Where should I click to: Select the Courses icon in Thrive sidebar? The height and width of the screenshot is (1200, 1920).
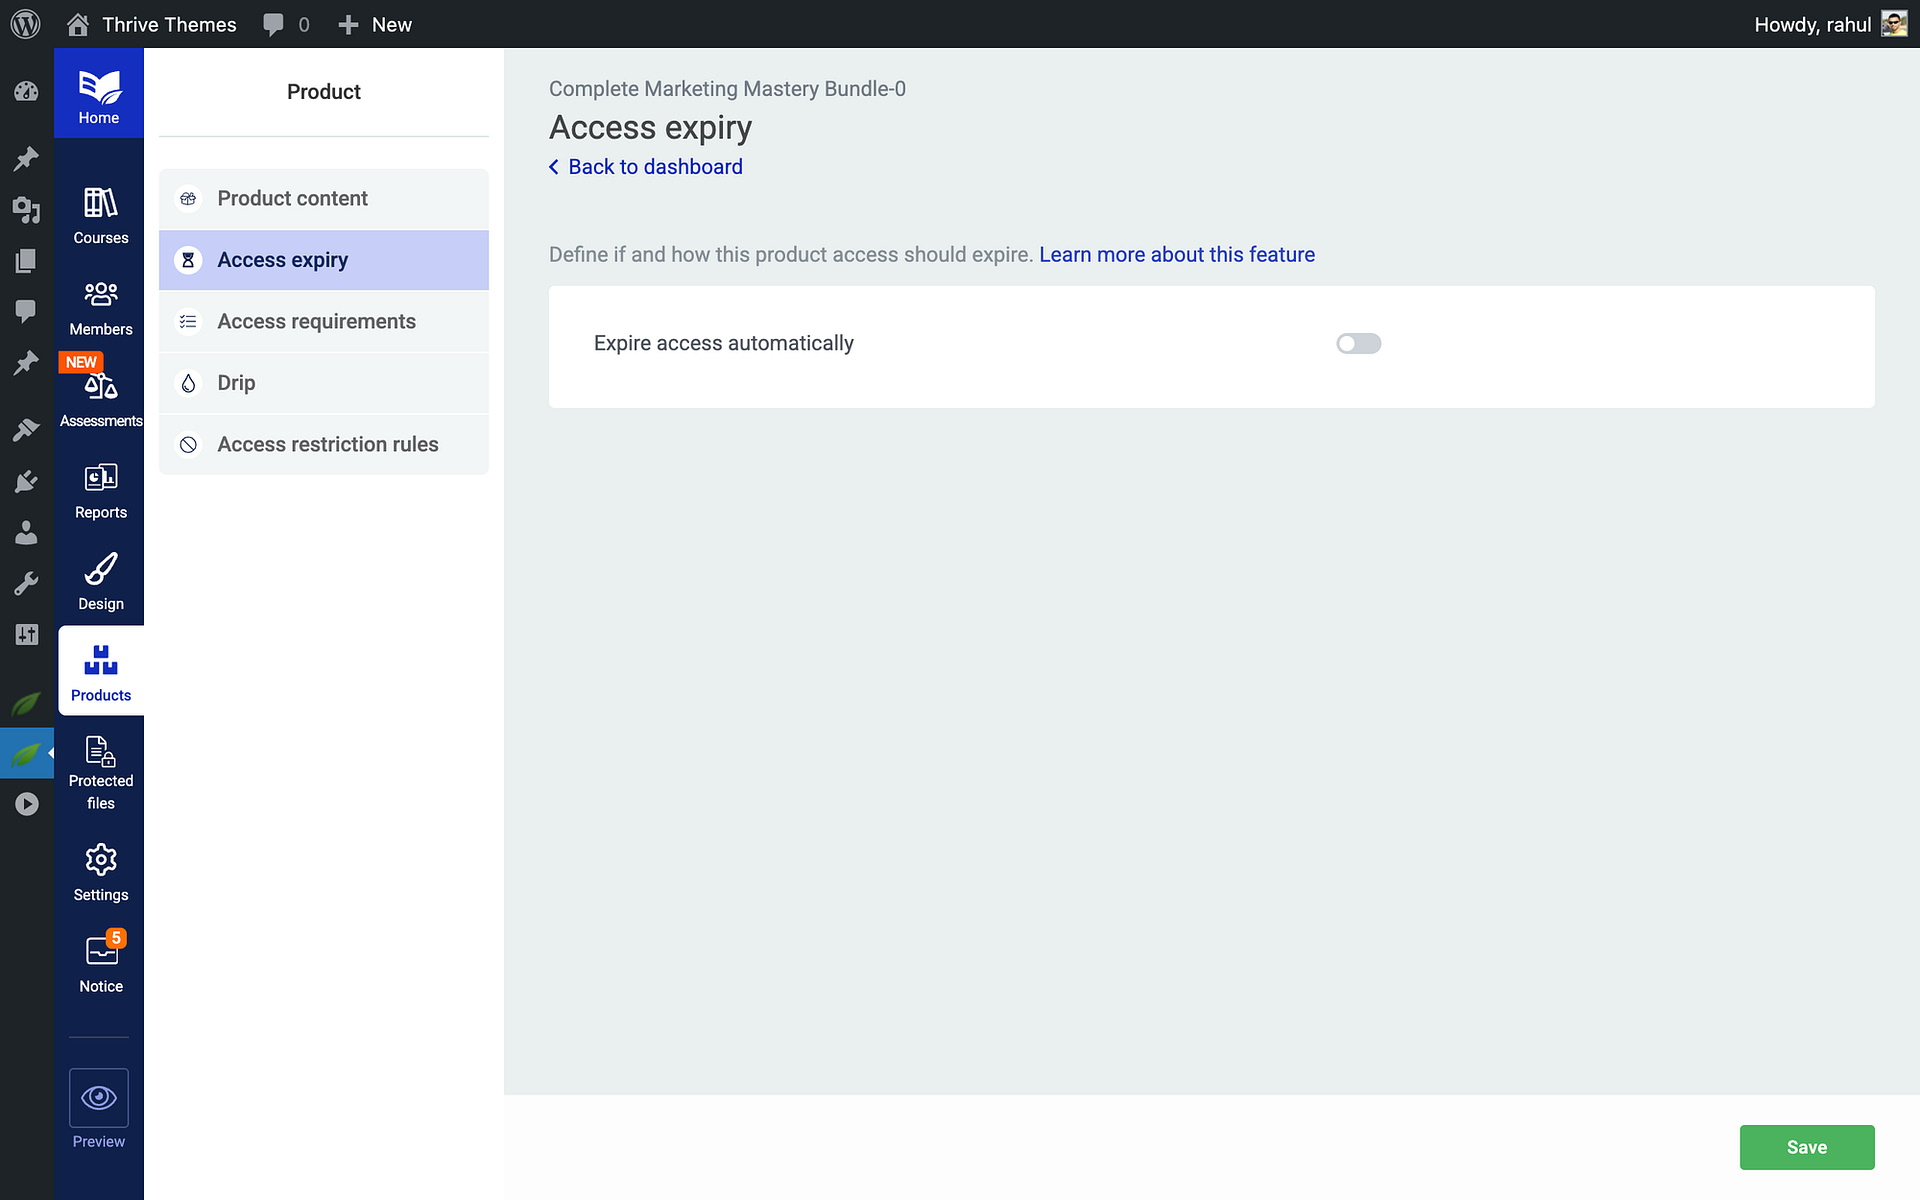[100, 210]
